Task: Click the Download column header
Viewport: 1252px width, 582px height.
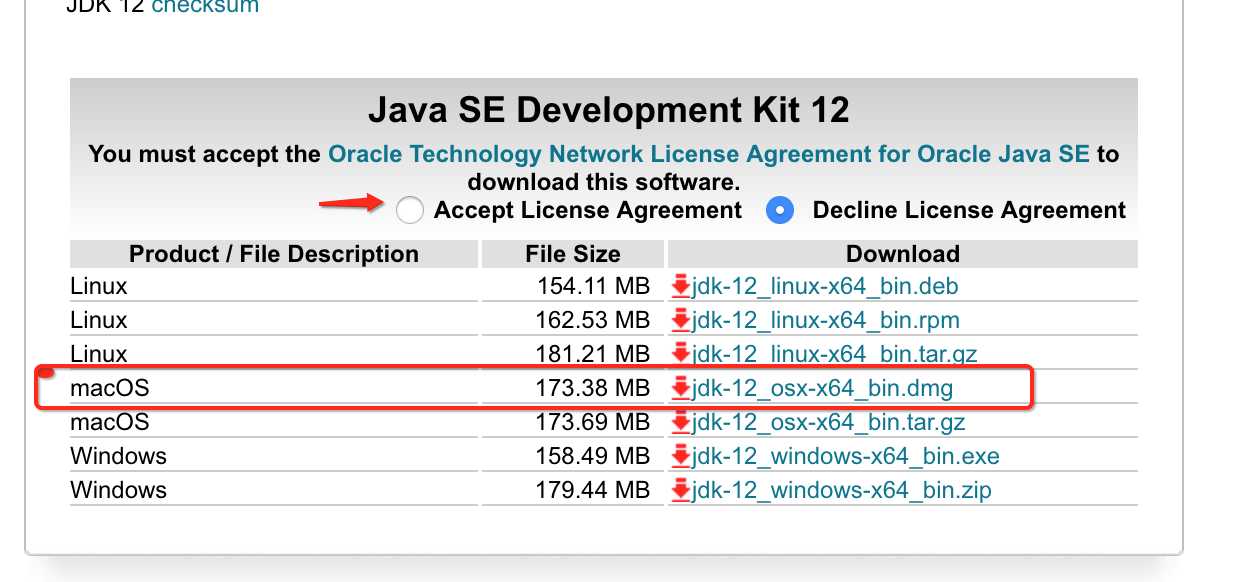Action: [x=903, y=254]
